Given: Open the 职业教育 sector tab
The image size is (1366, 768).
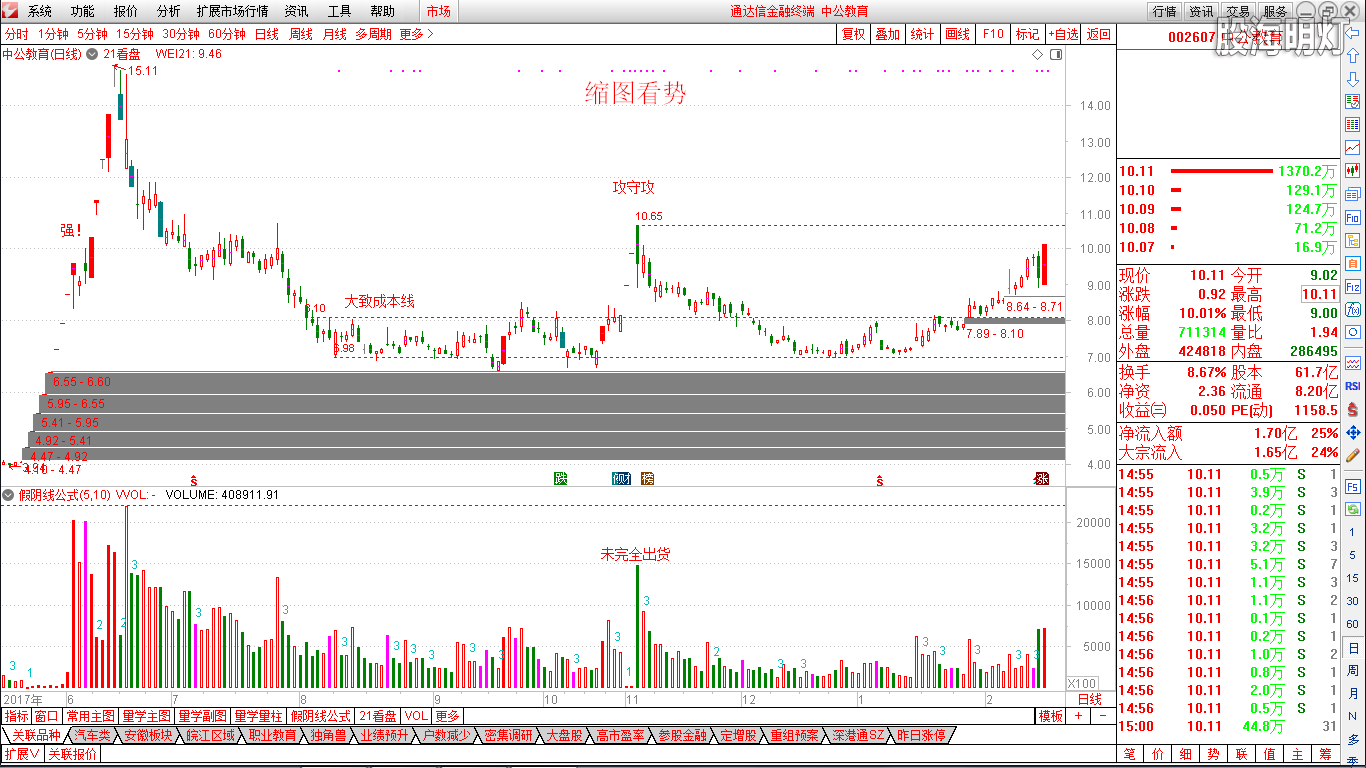Looking at the screenshot, I should 274,735.
